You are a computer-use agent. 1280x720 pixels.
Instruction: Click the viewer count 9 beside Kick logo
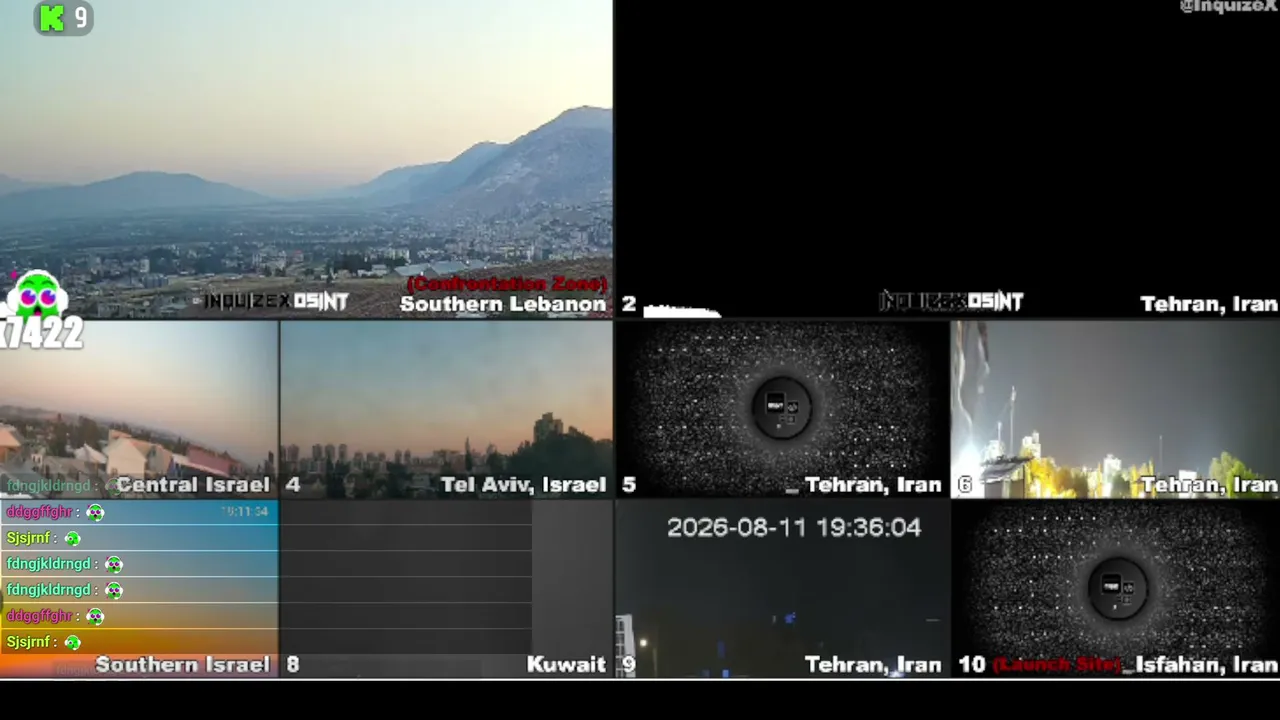point(80,17)
